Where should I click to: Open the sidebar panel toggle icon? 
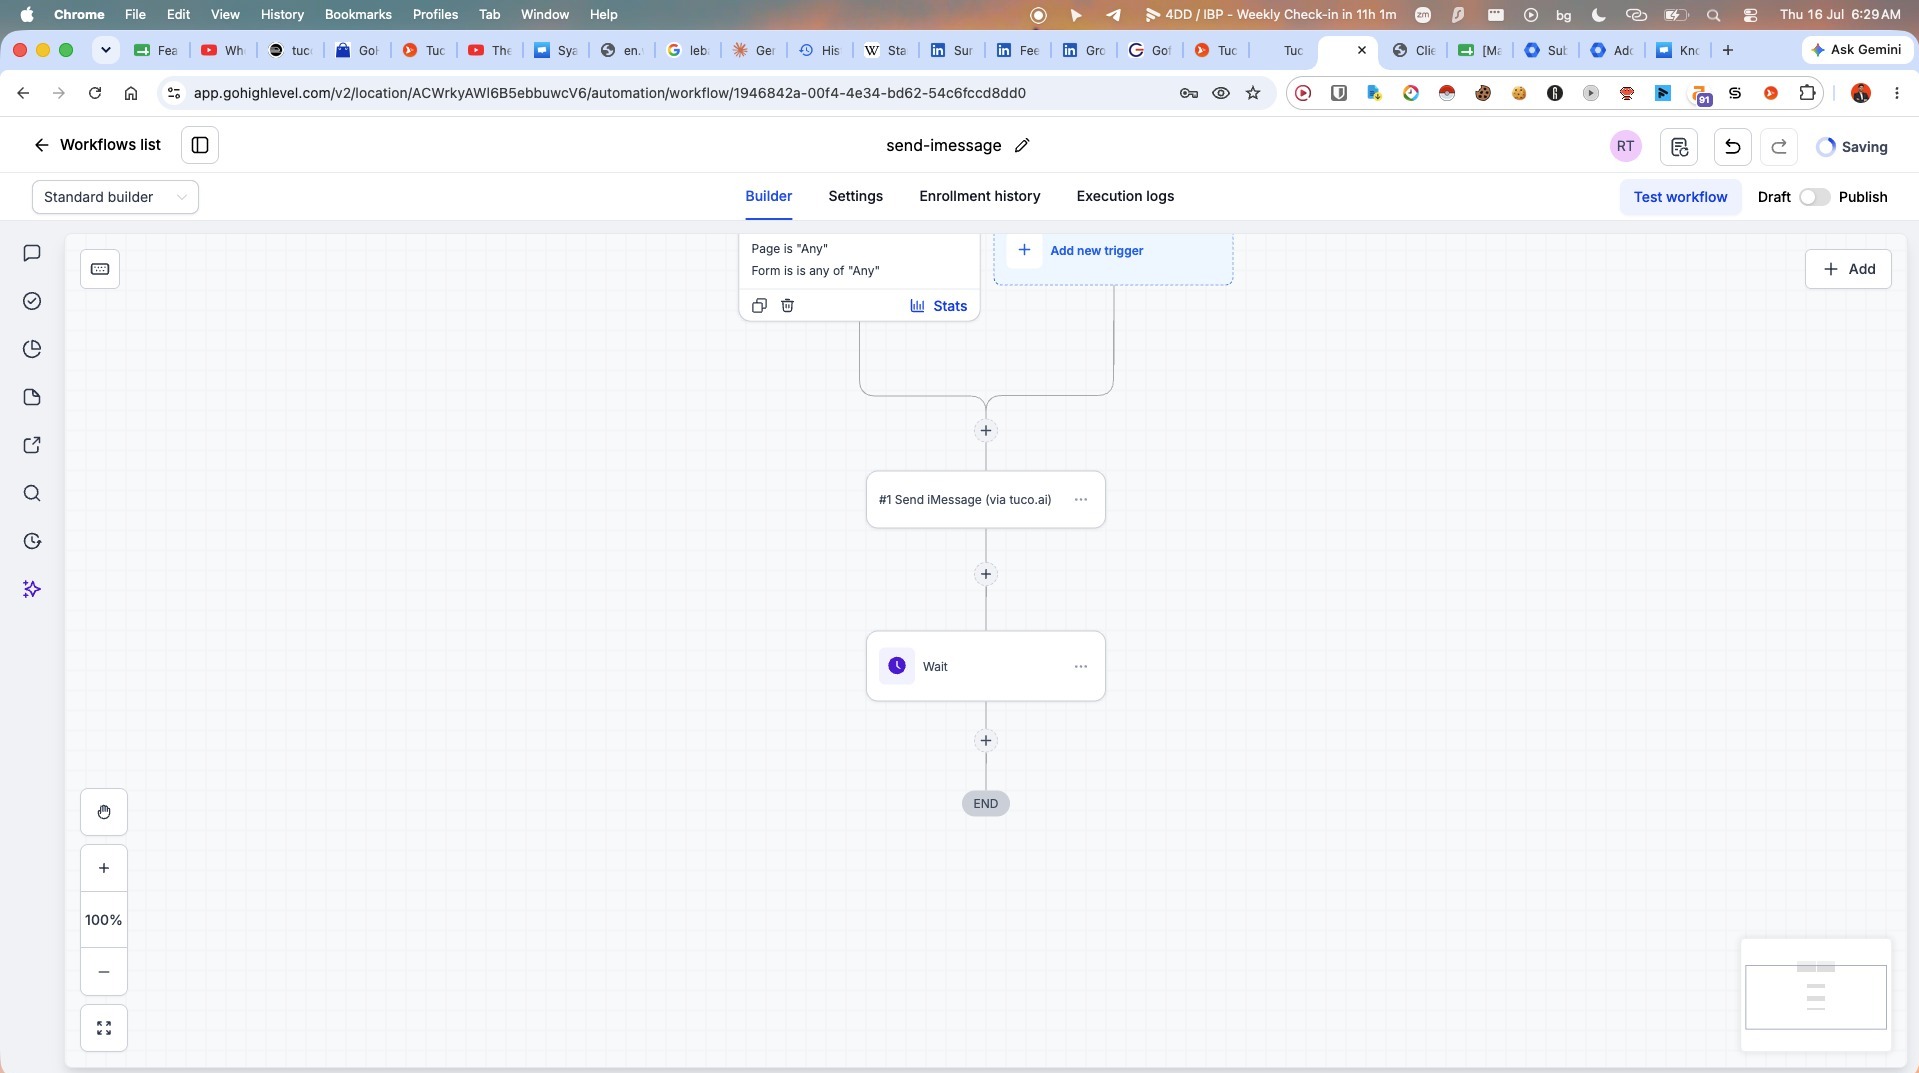point(200,145)
